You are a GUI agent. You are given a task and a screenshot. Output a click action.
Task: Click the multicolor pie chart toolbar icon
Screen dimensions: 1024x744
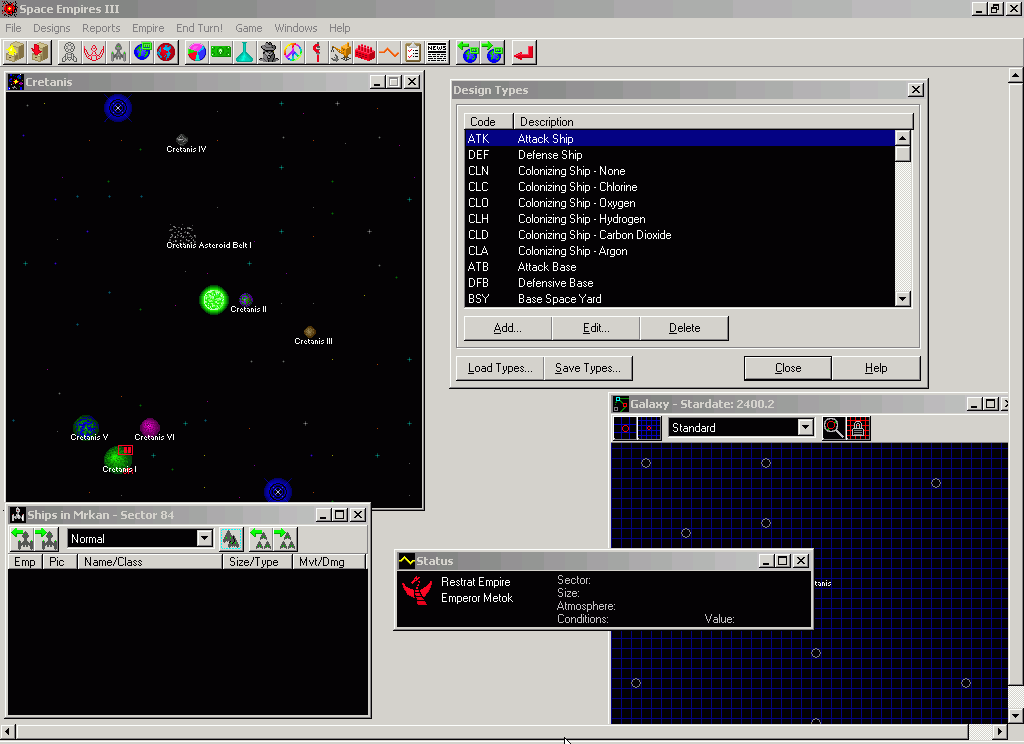[x=197, y=52]
